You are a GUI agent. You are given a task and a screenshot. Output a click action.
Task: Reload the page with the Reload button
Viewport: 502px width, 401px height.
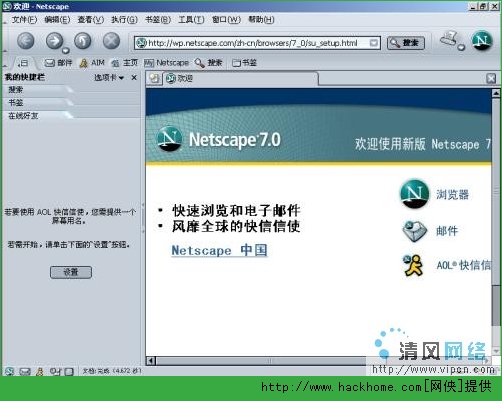(83, 41)
